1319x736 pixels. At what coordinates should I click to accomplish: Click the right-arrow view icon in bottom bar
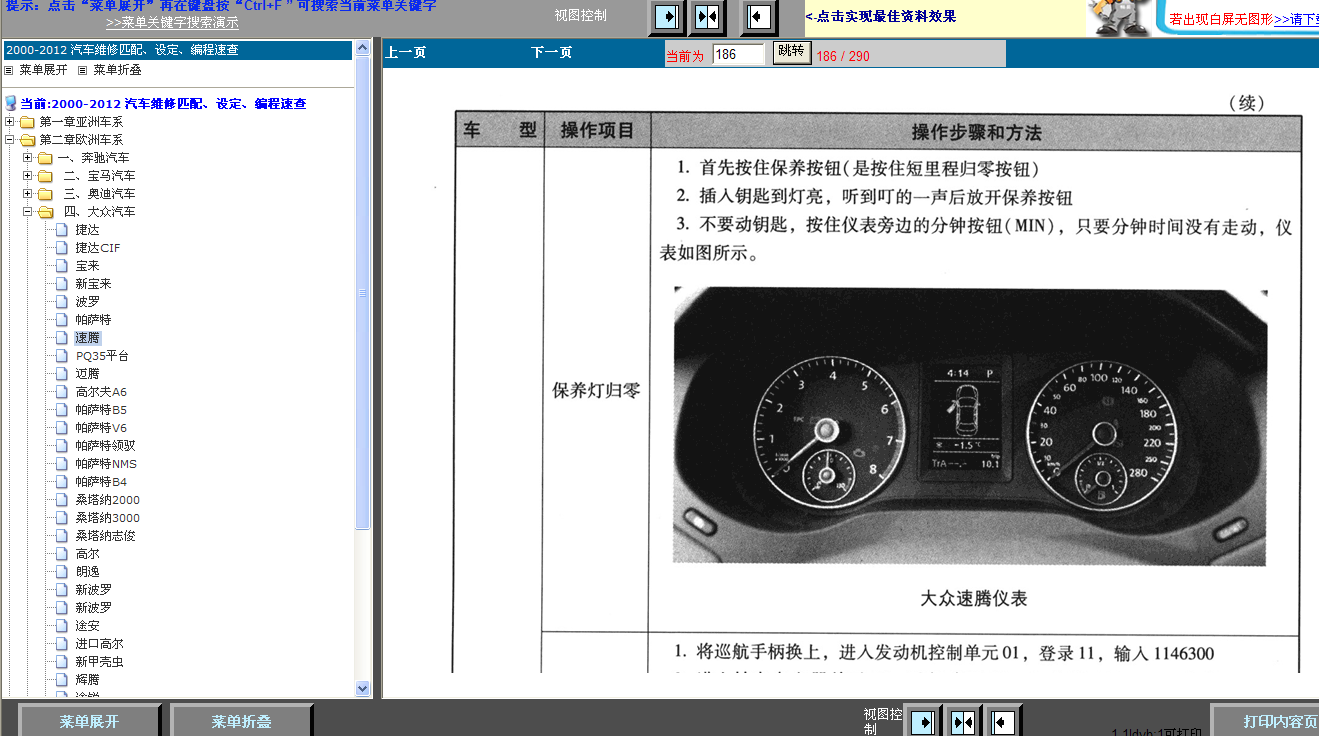925,721
